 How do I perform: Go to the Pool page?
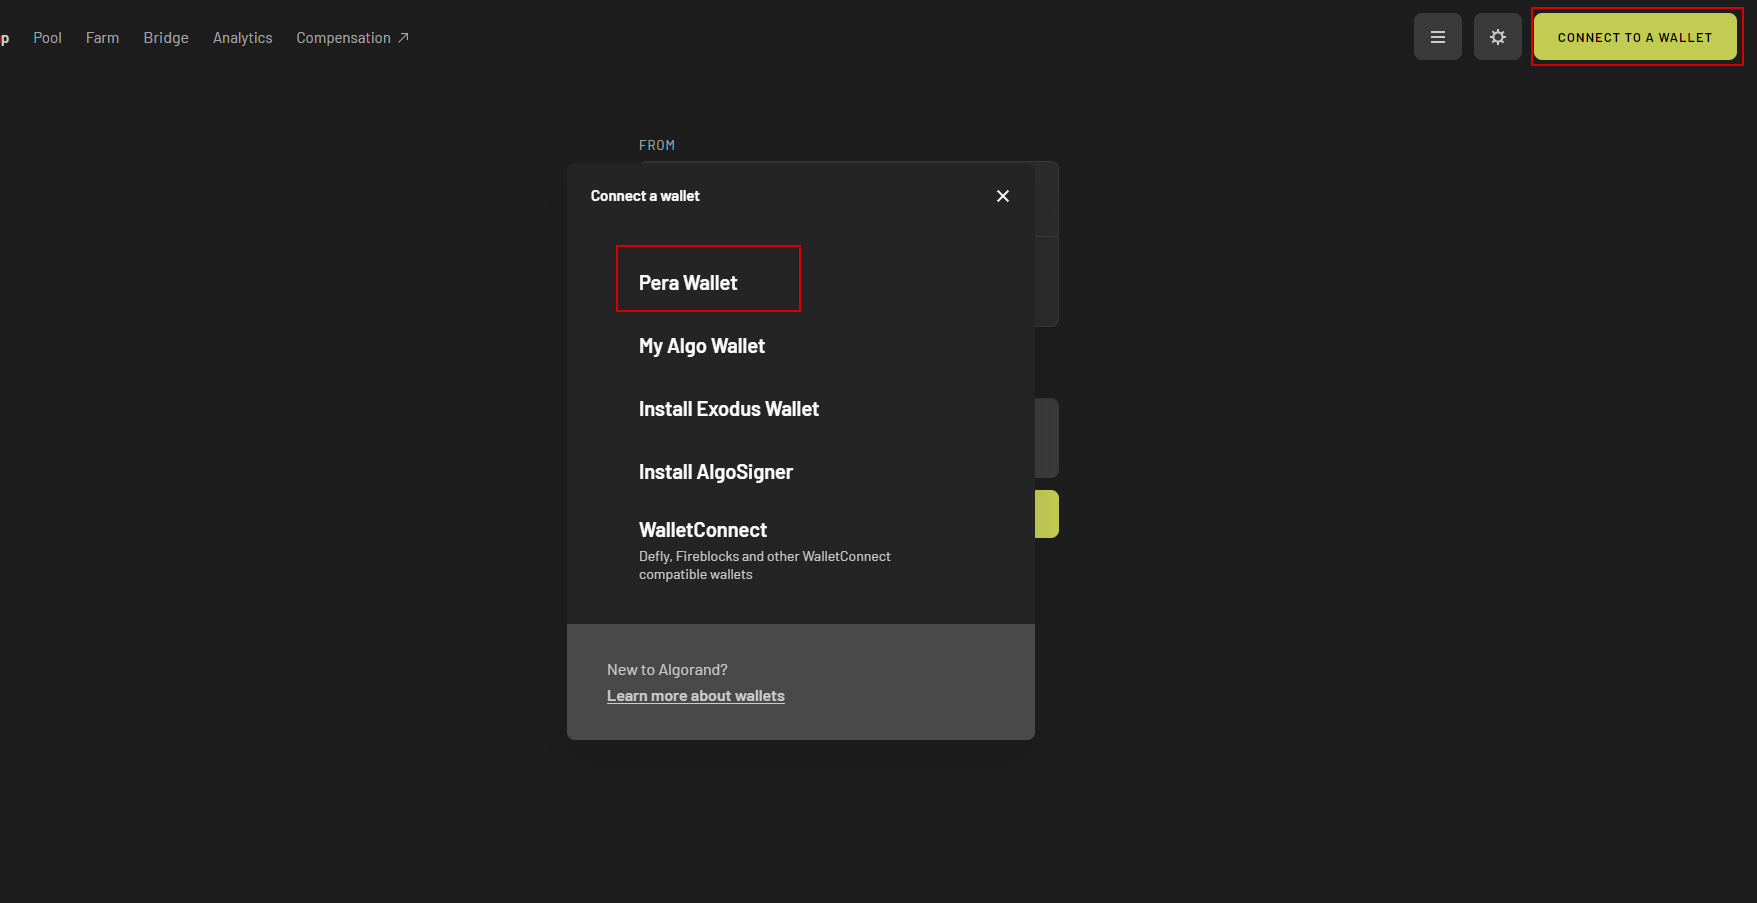[47, 38]
